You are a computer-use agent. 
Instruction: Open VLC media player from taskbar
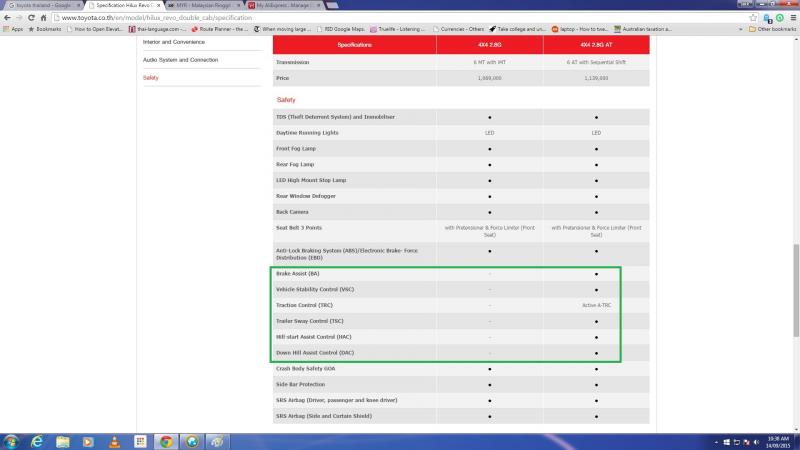114,442
